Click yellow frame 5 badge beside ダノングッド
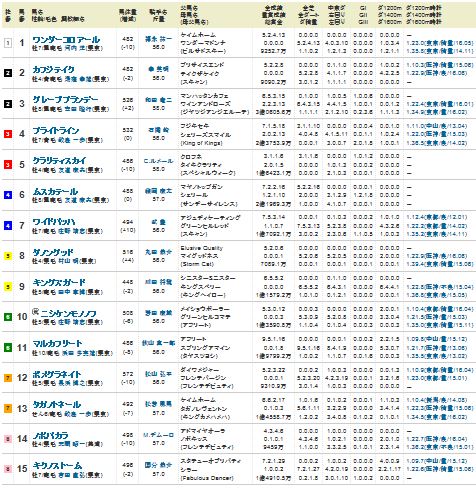Viewport: 476px width, 489px height. pos(8,256)
